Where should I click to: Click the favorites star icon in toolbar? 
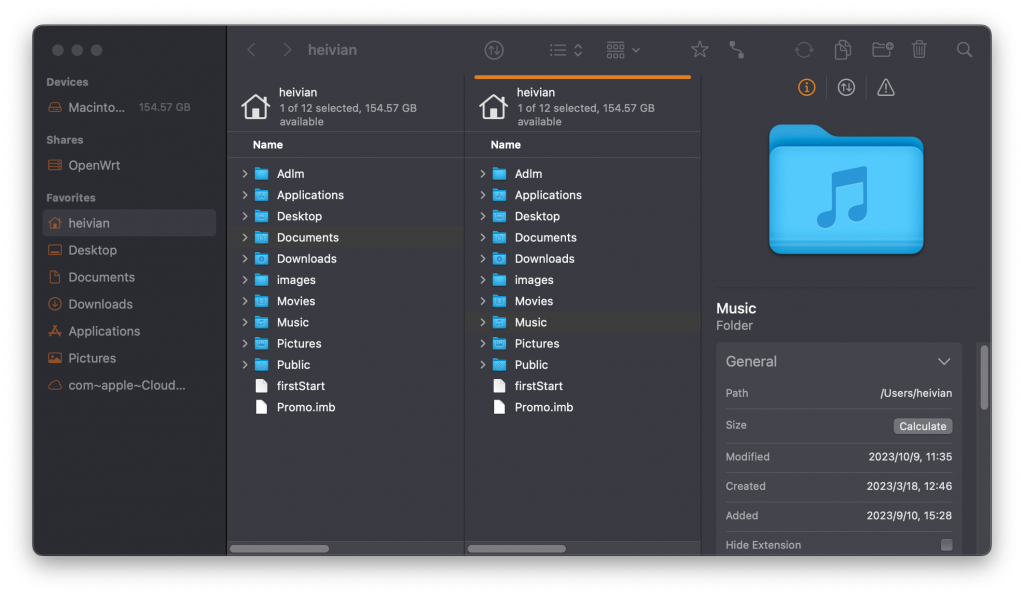(x=700, y=50)
